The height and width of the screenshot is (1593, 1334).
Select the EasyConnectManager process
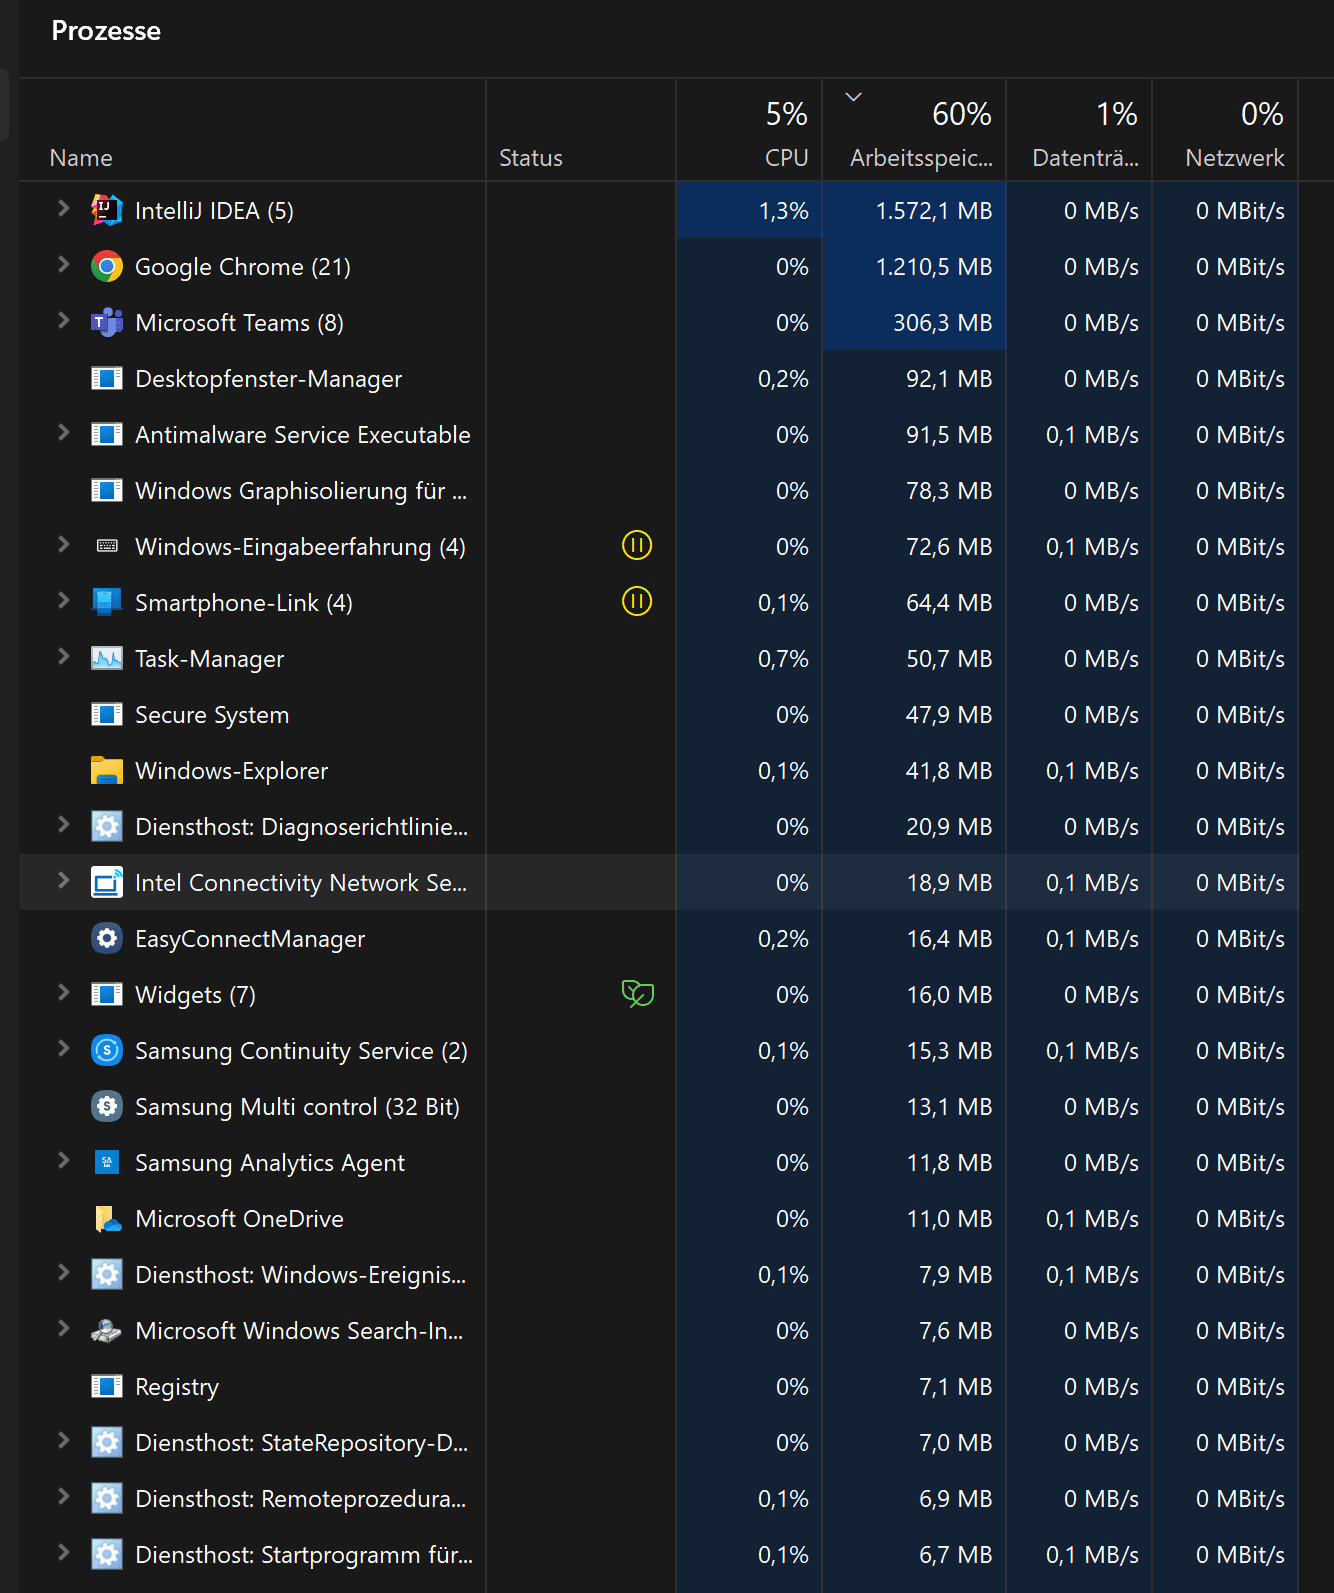coord(658,938)
